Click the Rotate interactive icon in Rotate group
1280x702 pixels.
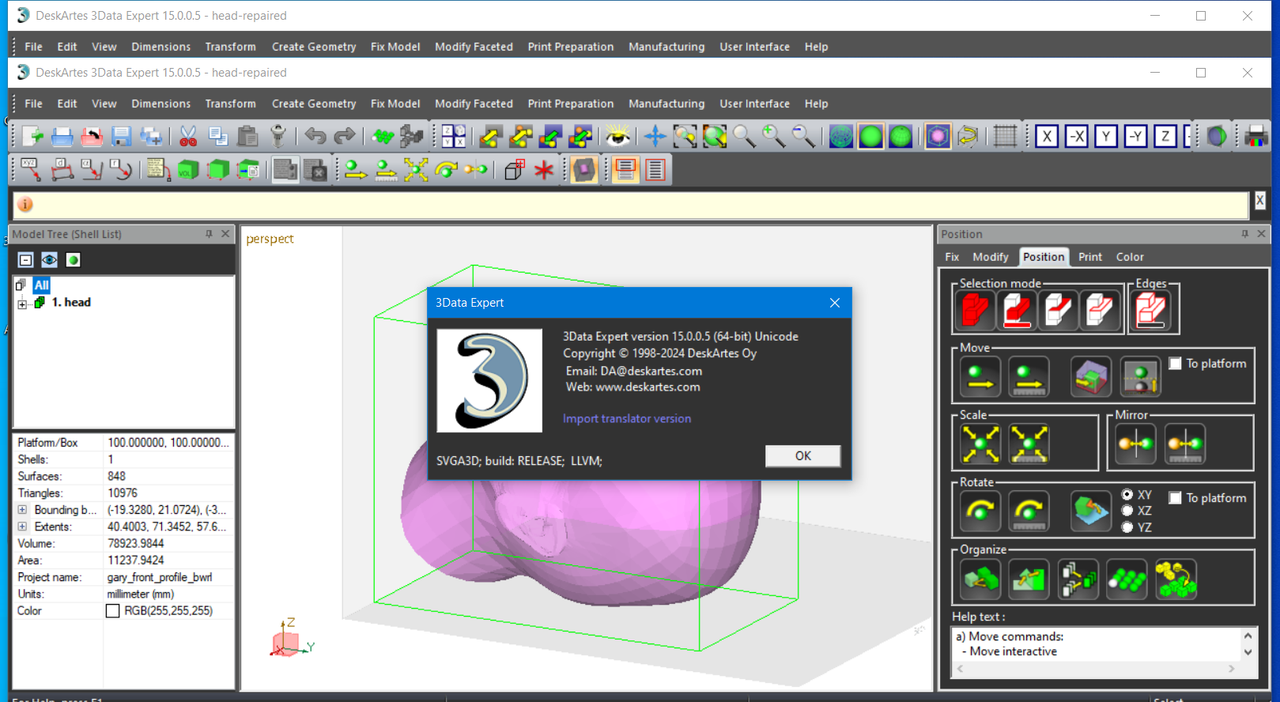[x=980, y=510]
